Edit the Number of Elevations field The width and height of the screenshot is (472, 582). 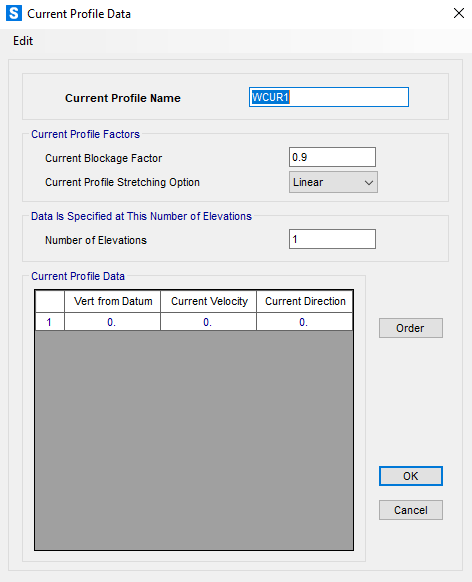click(x=332, y=239)
